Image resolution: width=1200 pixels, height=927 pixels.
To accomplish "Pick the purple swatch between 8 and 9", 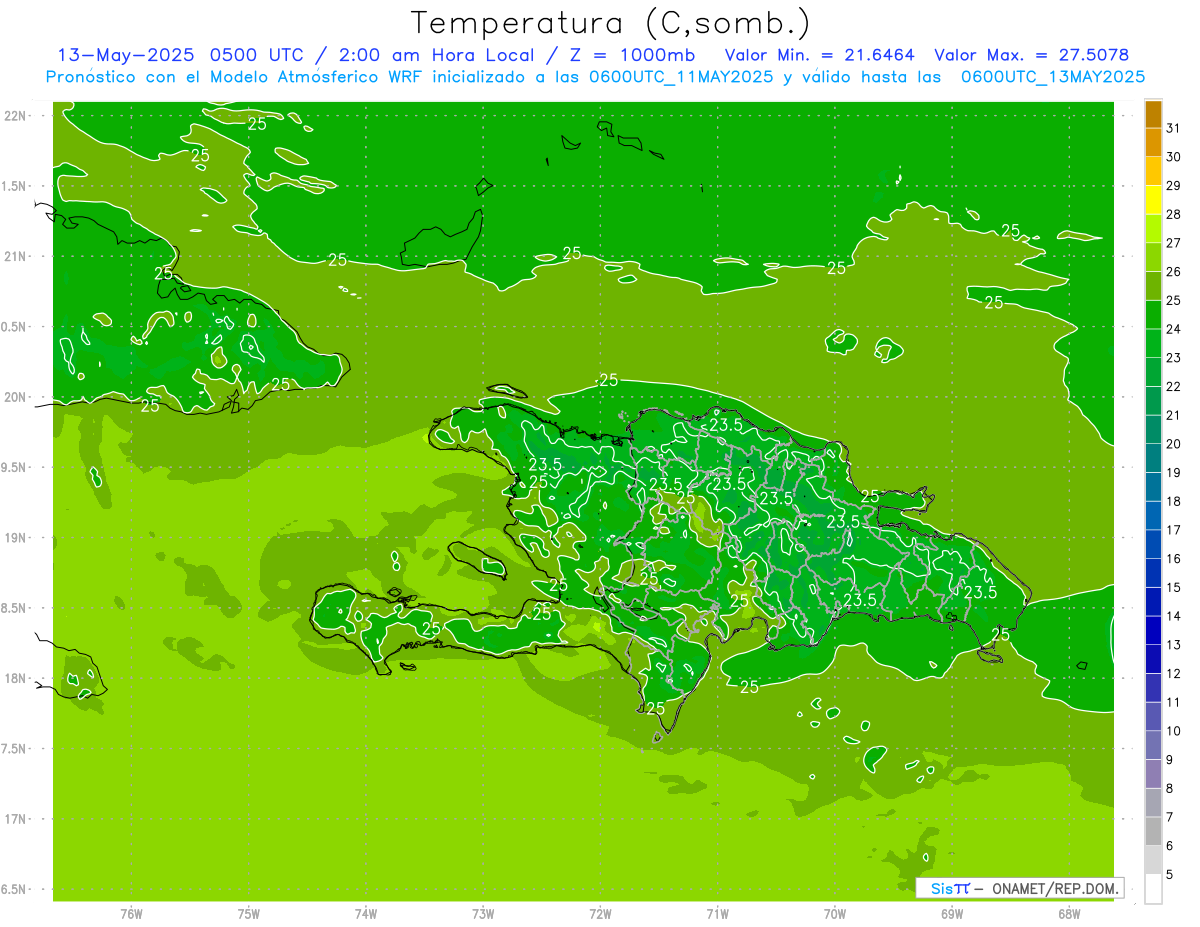I will 1153,774.
